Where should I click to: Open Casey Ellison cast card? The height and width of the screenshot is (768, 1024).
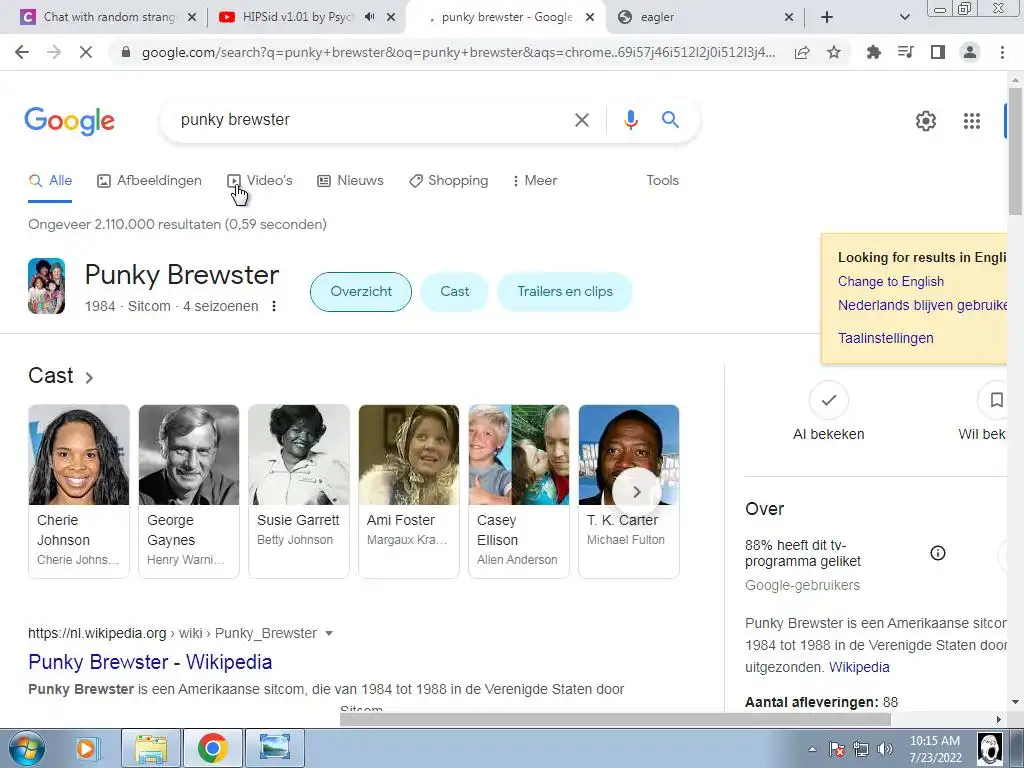coord(519,491)
